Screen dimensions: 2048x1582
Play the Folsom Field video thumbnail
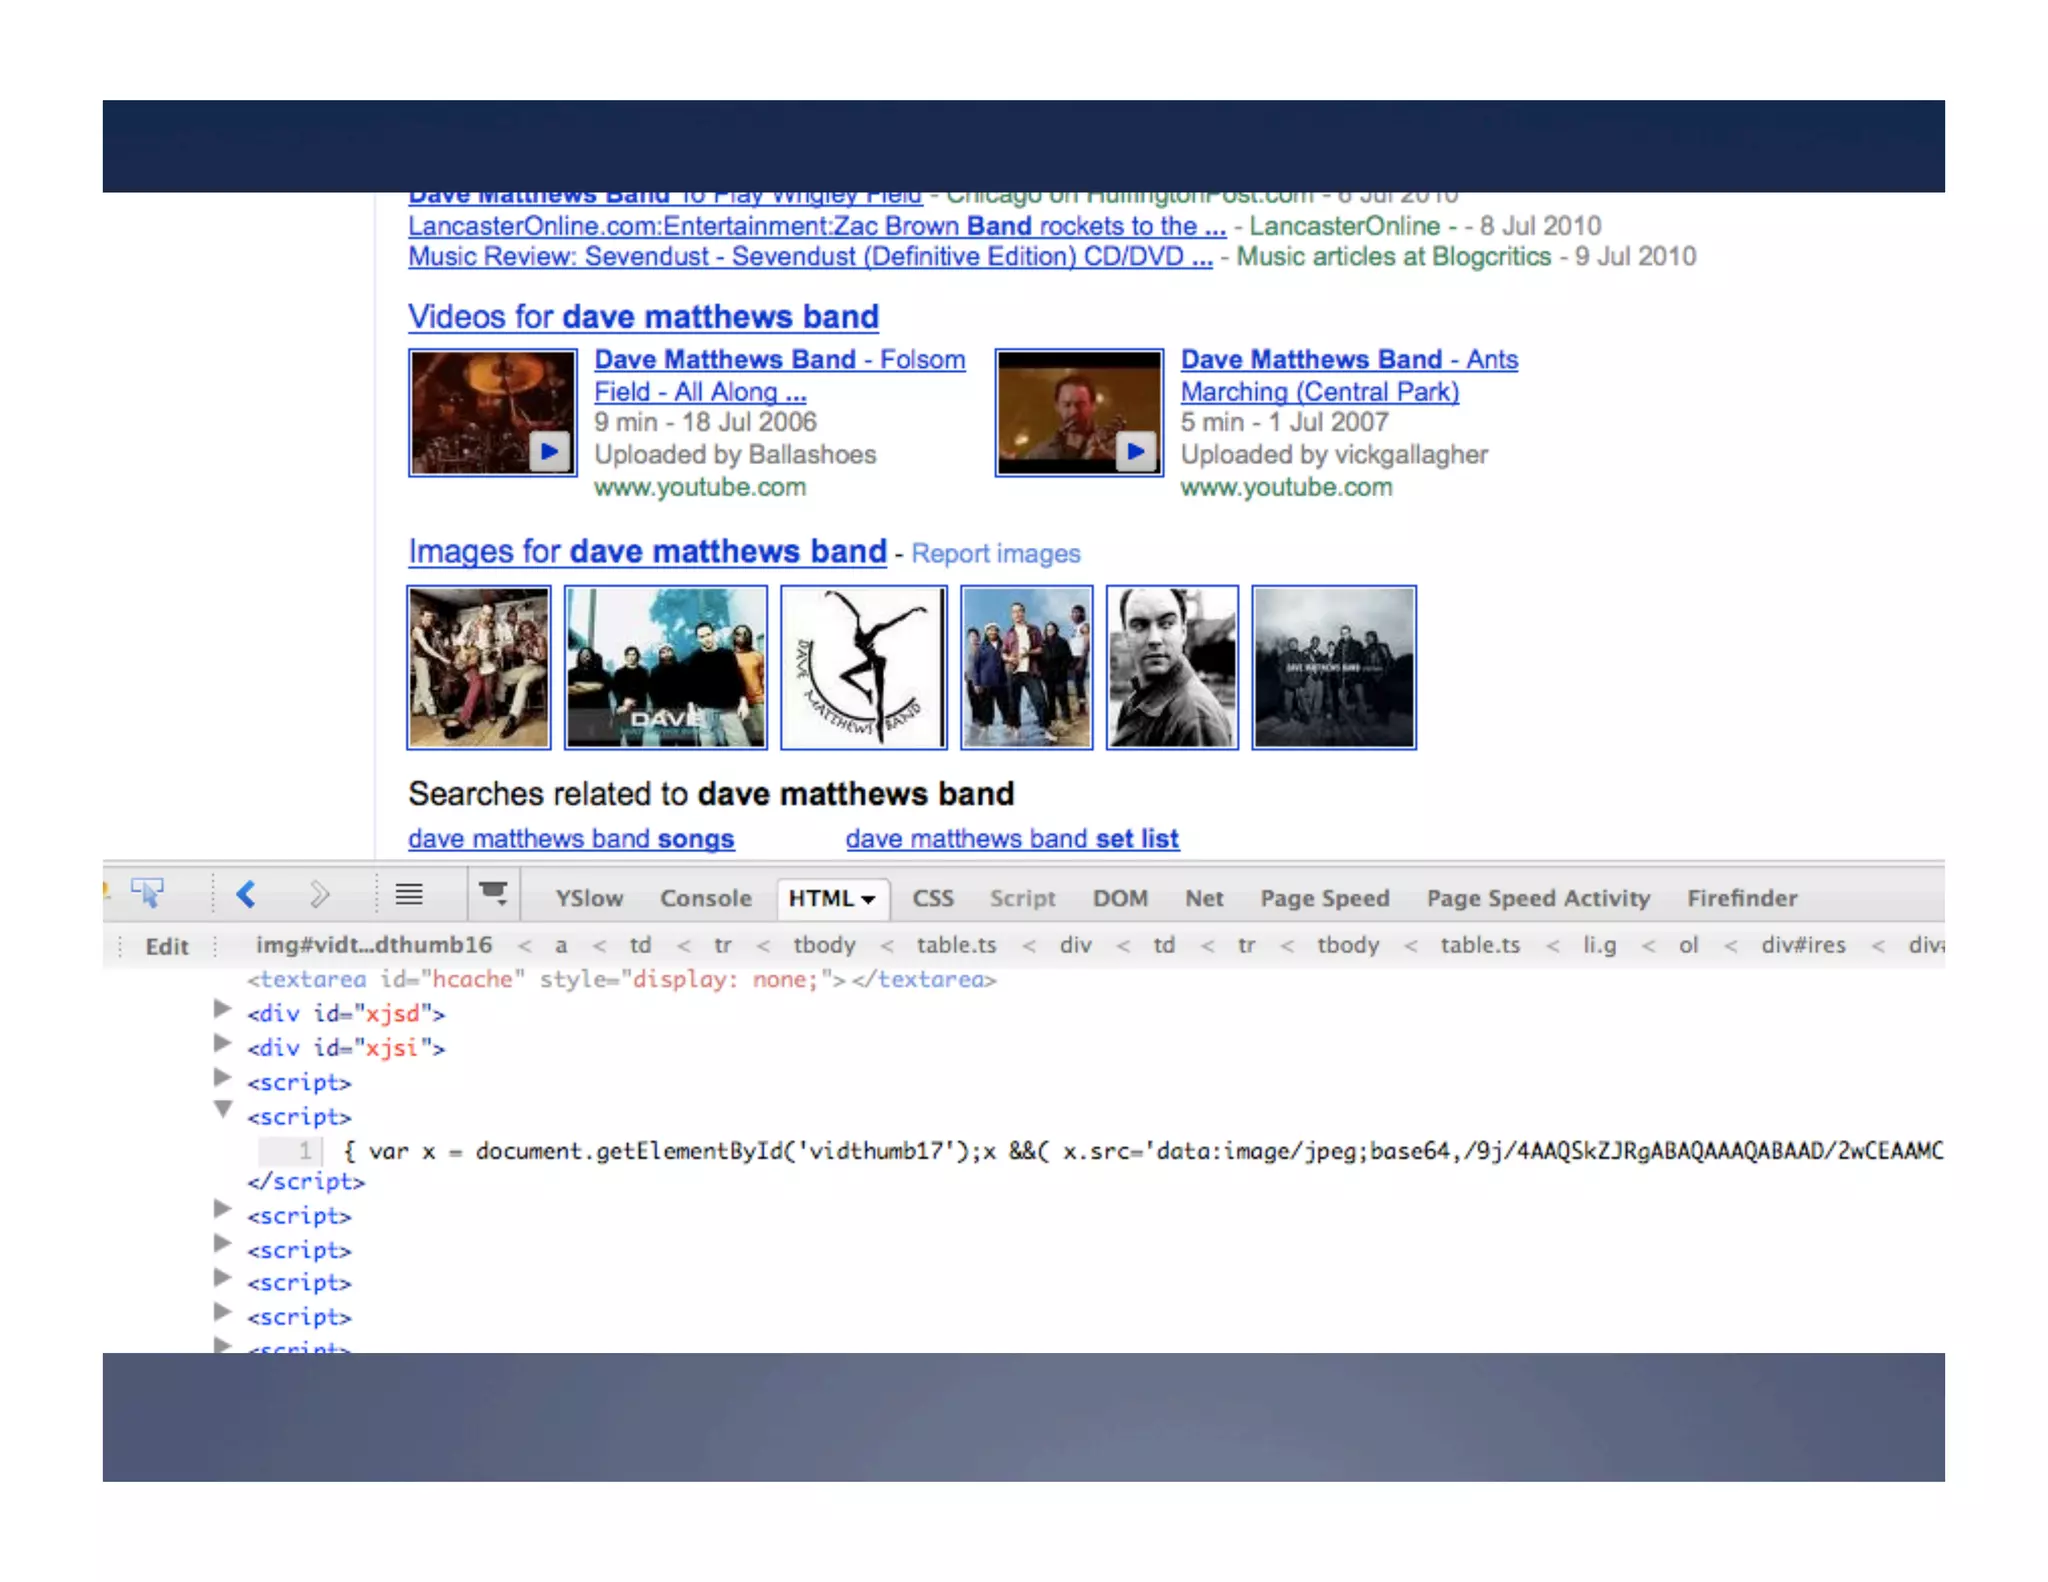click(493, 413)
